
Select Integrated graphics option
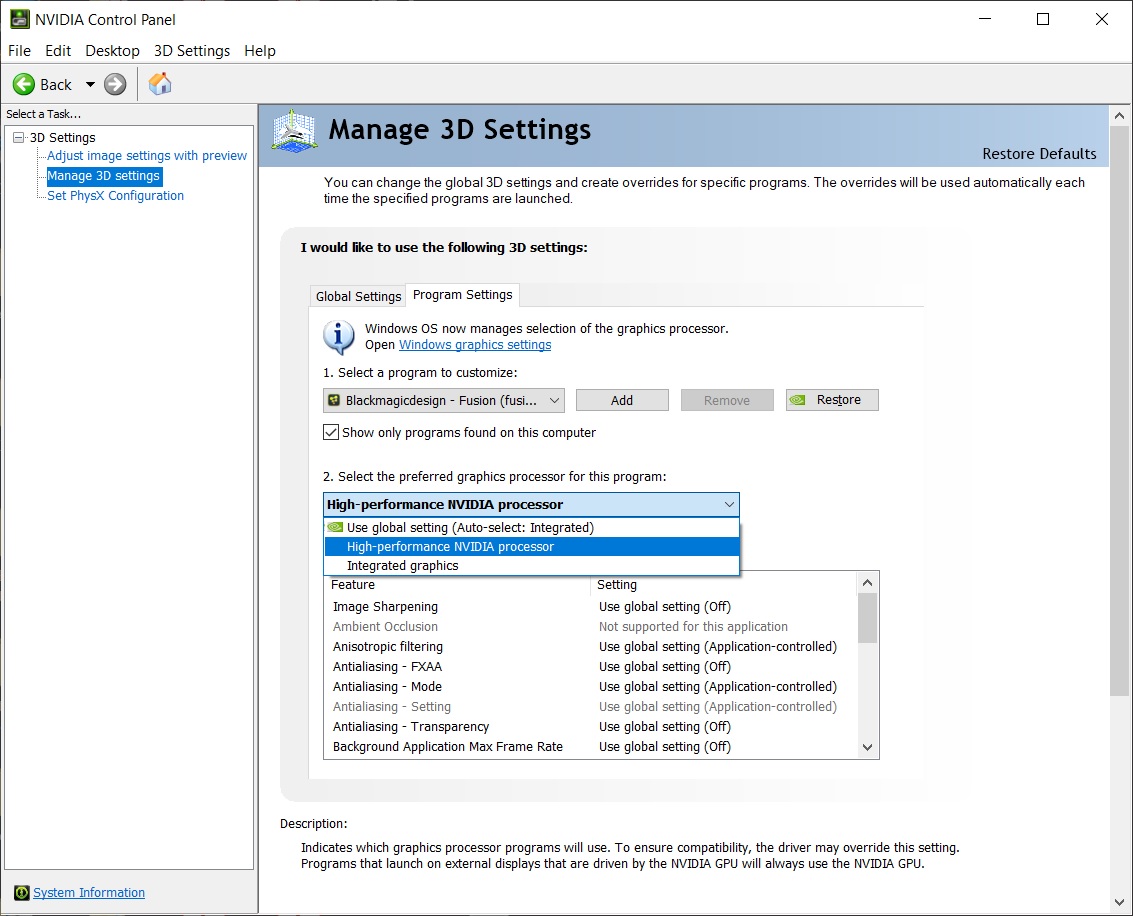532,566
